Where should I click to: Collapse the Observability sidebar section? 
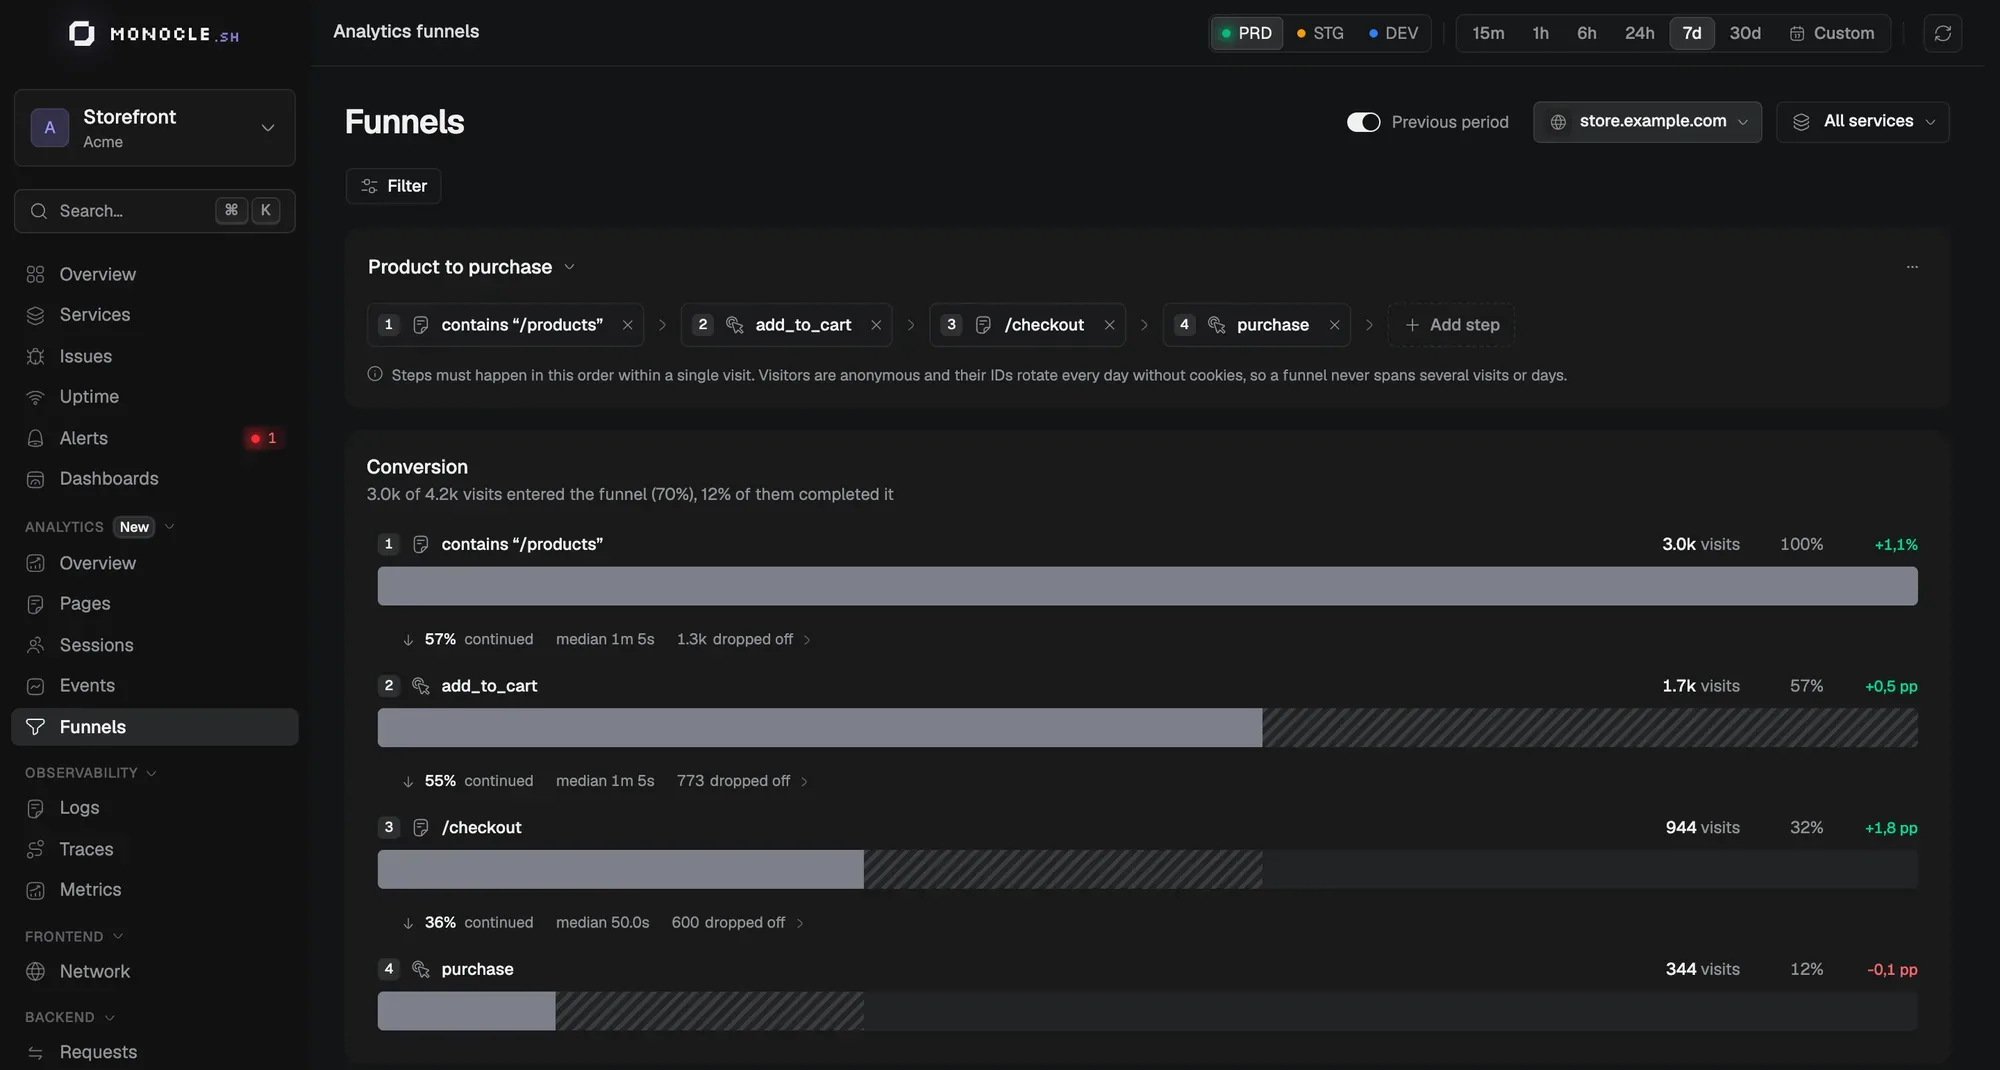(91, 772)
